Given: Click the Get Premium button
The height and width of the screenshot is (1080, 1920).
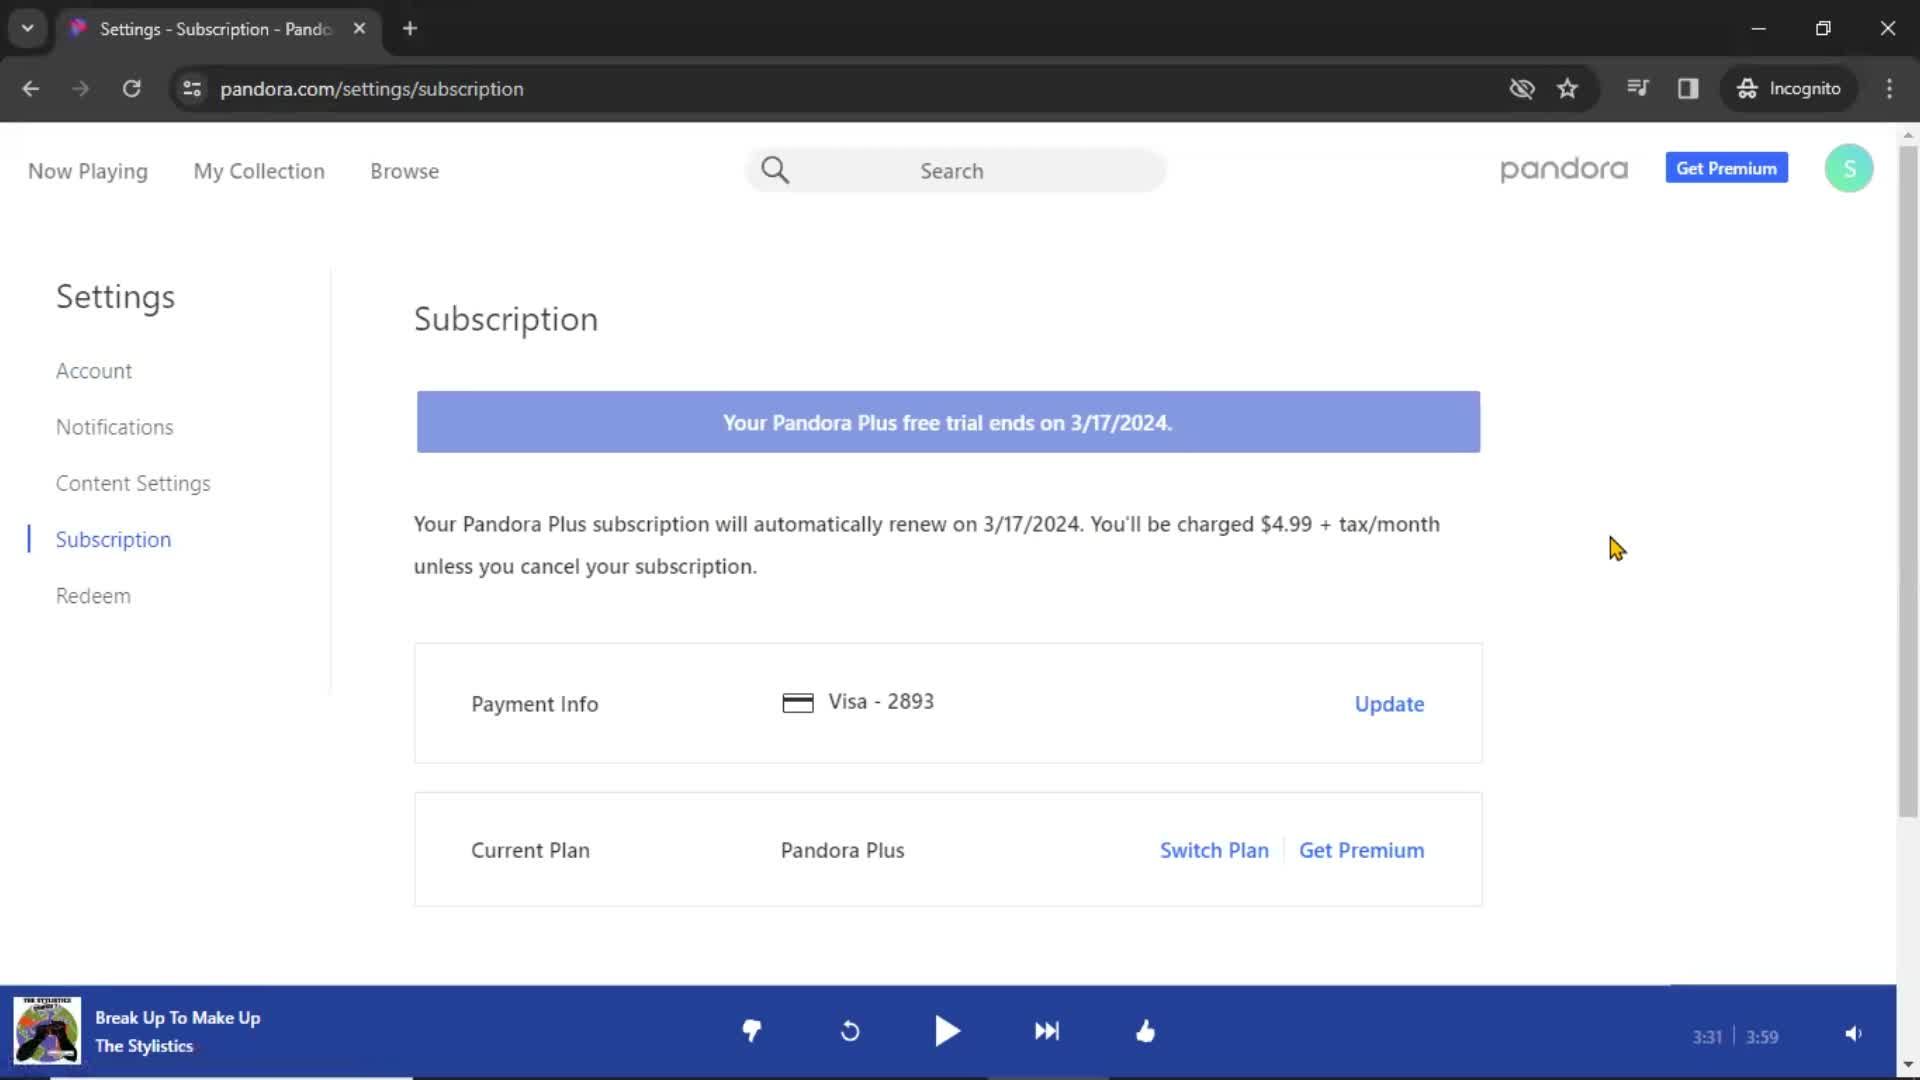Looking at the screenshot, I should coord(1727,169).
